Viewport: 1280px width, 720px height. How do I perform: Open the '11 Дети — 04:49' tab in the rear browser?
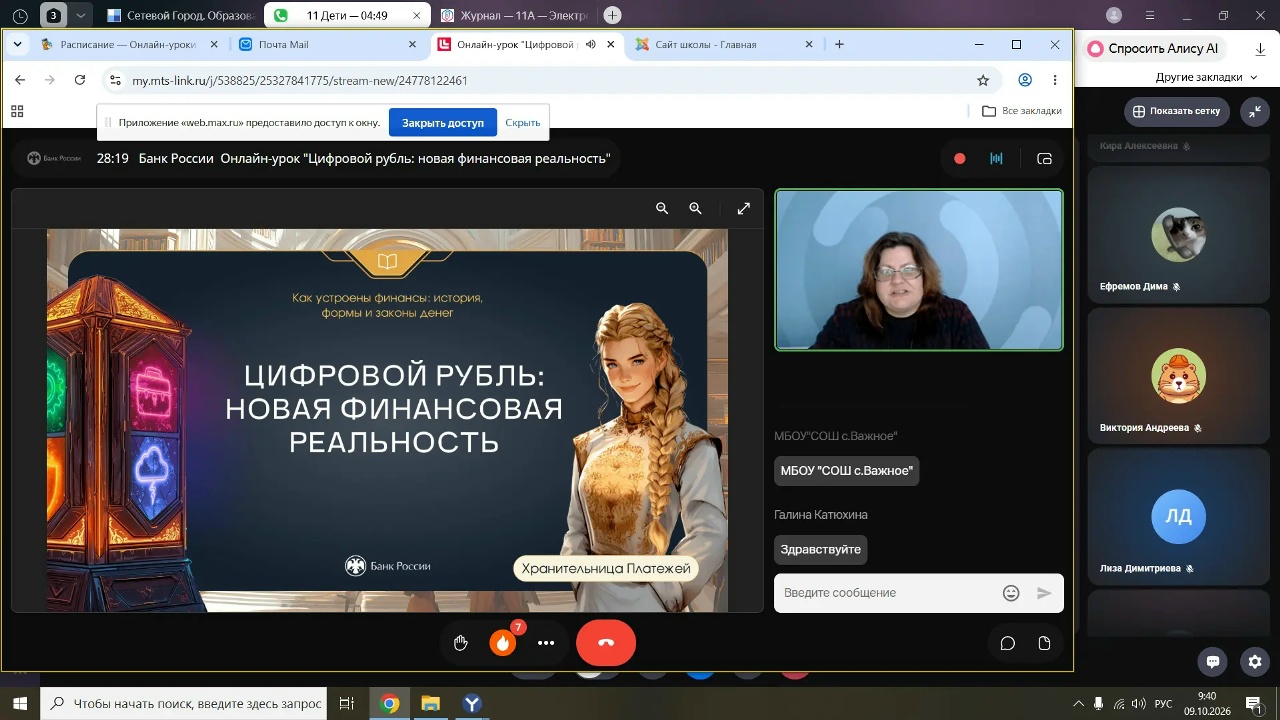pyautogui.click(x=347, y=15)
